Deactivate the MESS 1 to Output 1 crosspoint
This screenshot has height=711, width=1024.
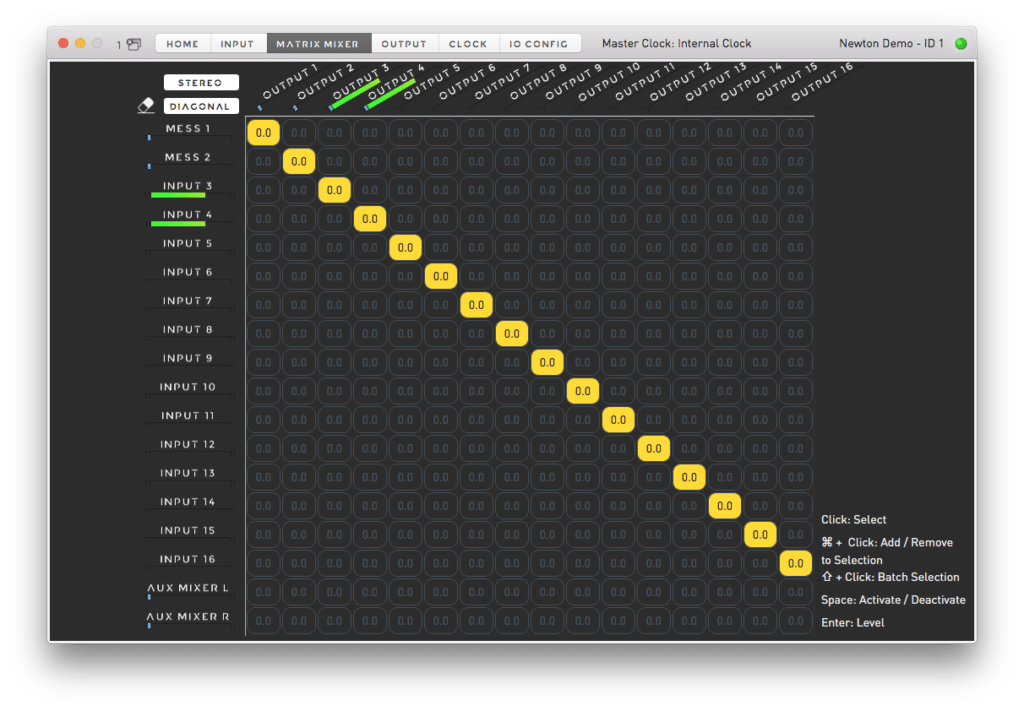pos(263,133)
